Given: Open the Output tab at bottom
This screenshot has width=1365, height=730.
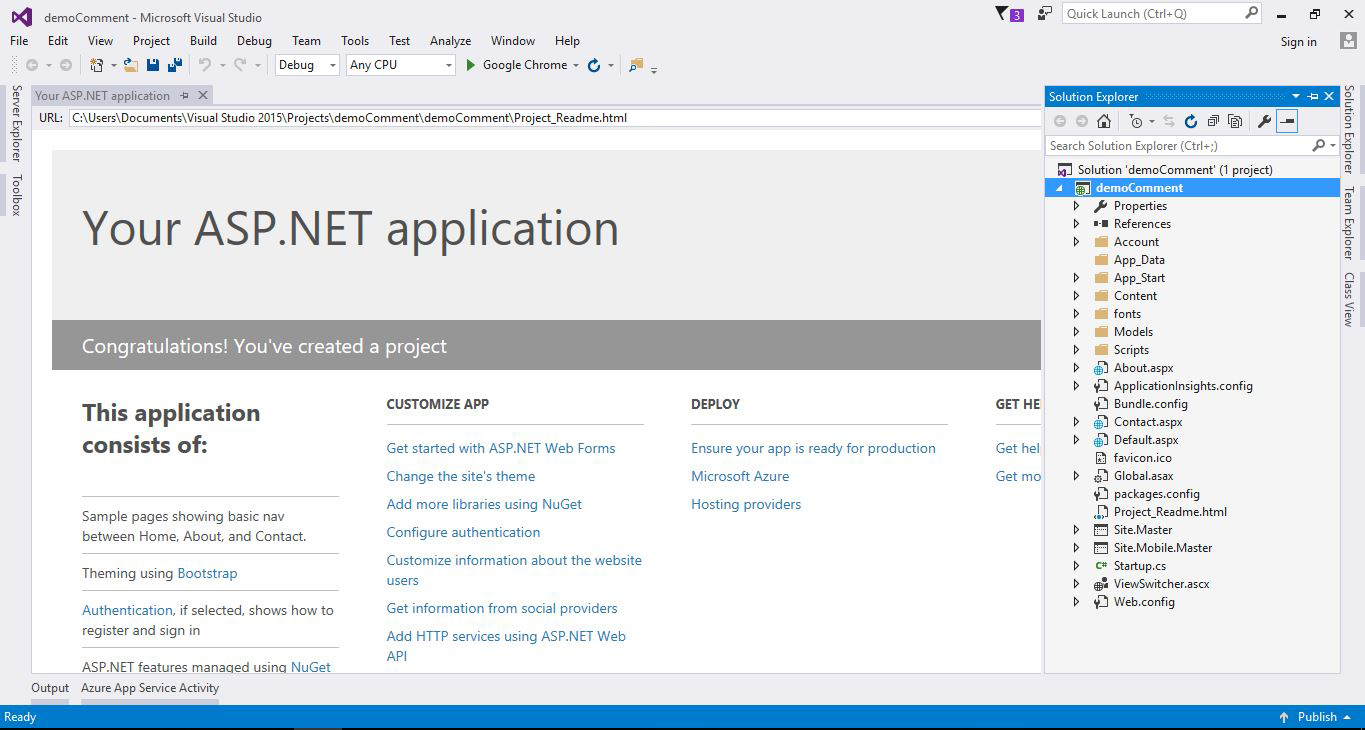Looking at the screenshot, I should [x=50, y=688].
